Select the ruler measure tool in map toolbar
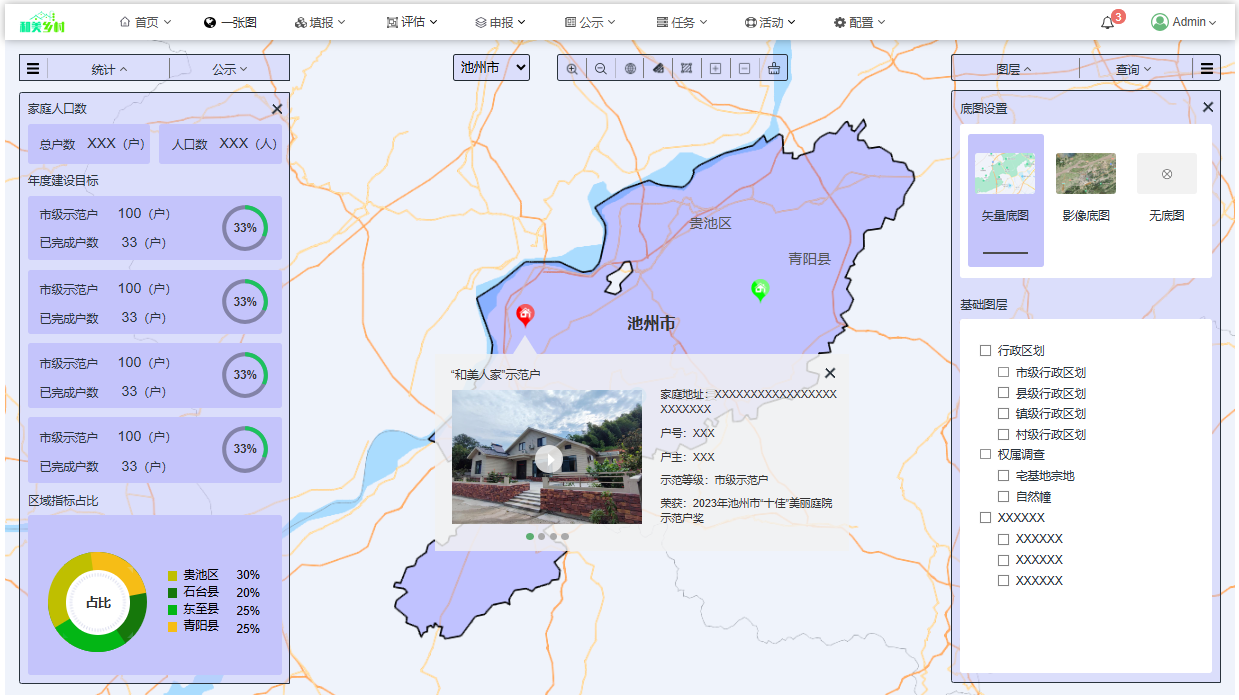Screen dimensions: 1239x700 pyautogui.click(x=658, y=69)
